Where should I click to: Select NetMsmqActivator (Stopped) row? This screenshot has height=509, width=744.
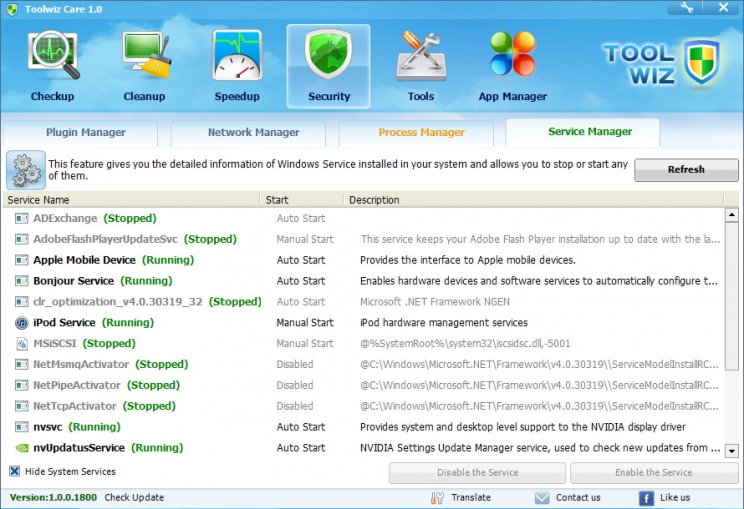pos(364,364)
